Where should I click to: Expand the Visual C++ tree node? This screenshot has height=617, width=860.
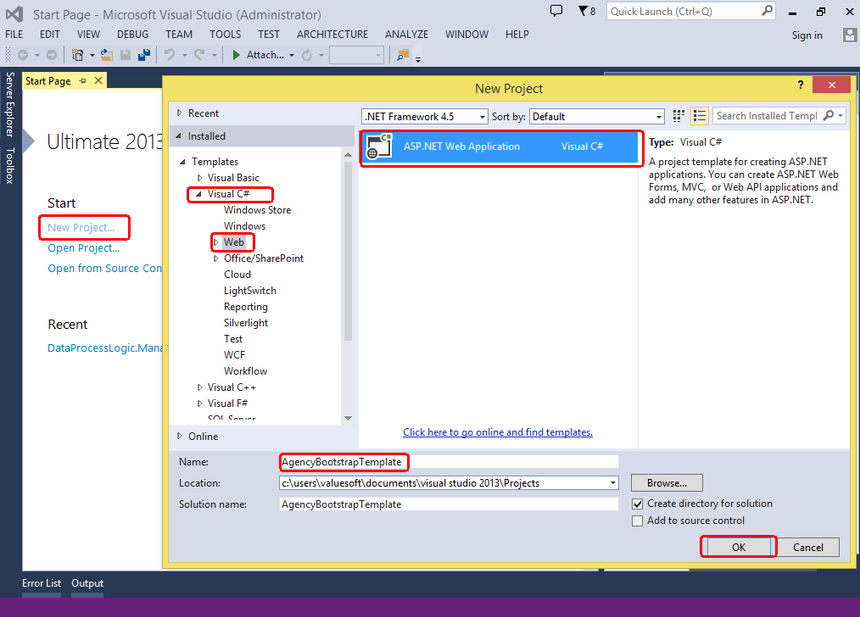[199, 387]
